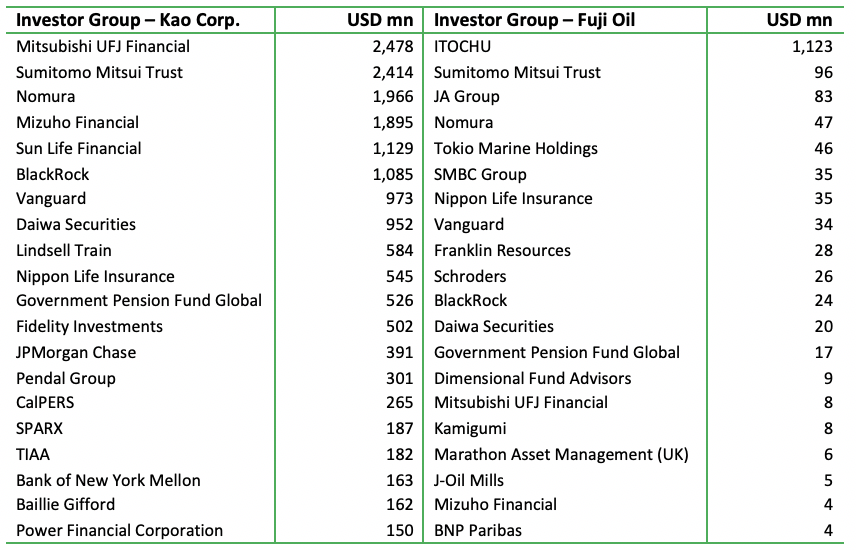Image resolution: width=856 pixels, height=550 pixels.
Task: Select the Power Financial Corporation row
Action: click(x=119, y=530)
